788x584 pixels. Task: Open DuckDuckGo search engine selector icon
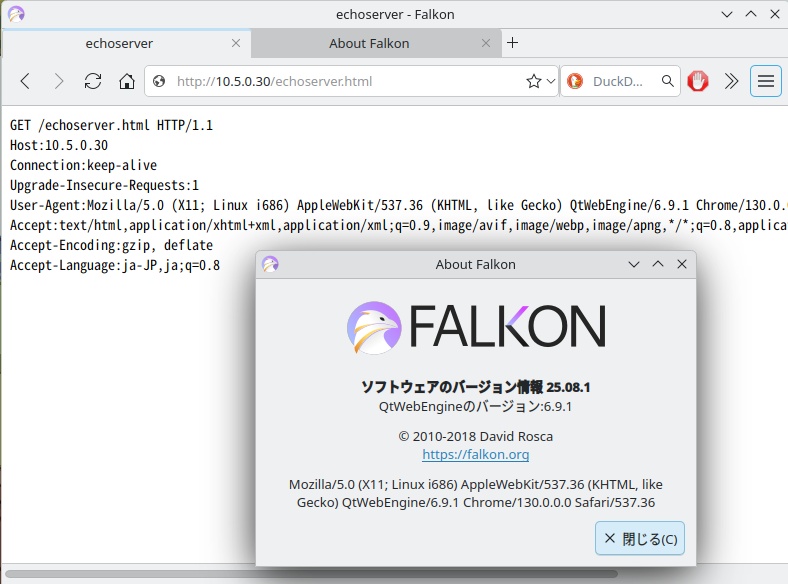pos(575,81)
